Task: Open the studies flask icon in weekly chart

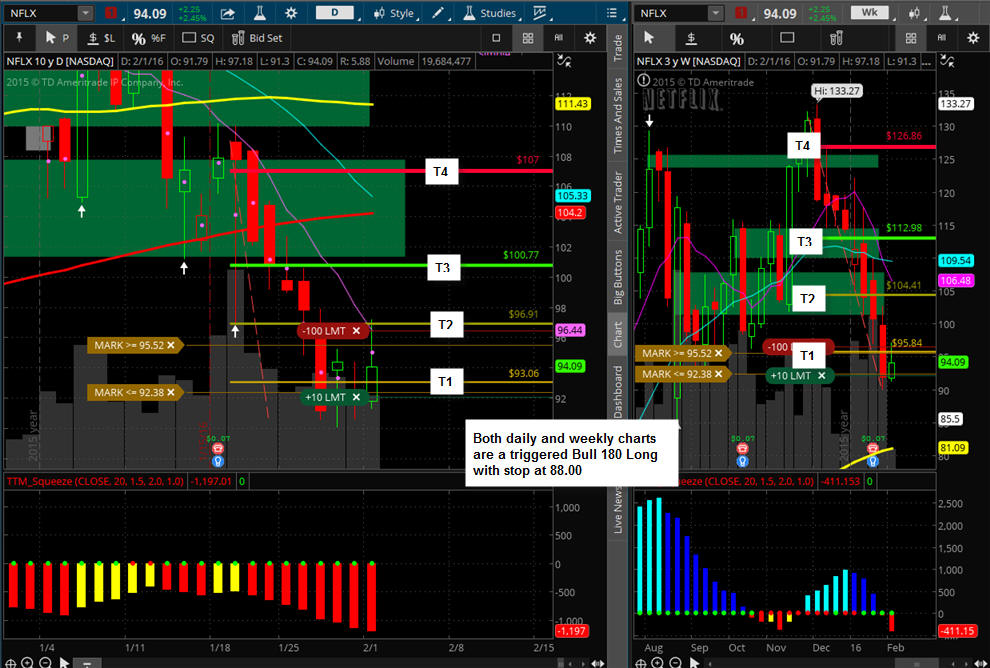Action: pyautogui.click(x=945, y=13)
